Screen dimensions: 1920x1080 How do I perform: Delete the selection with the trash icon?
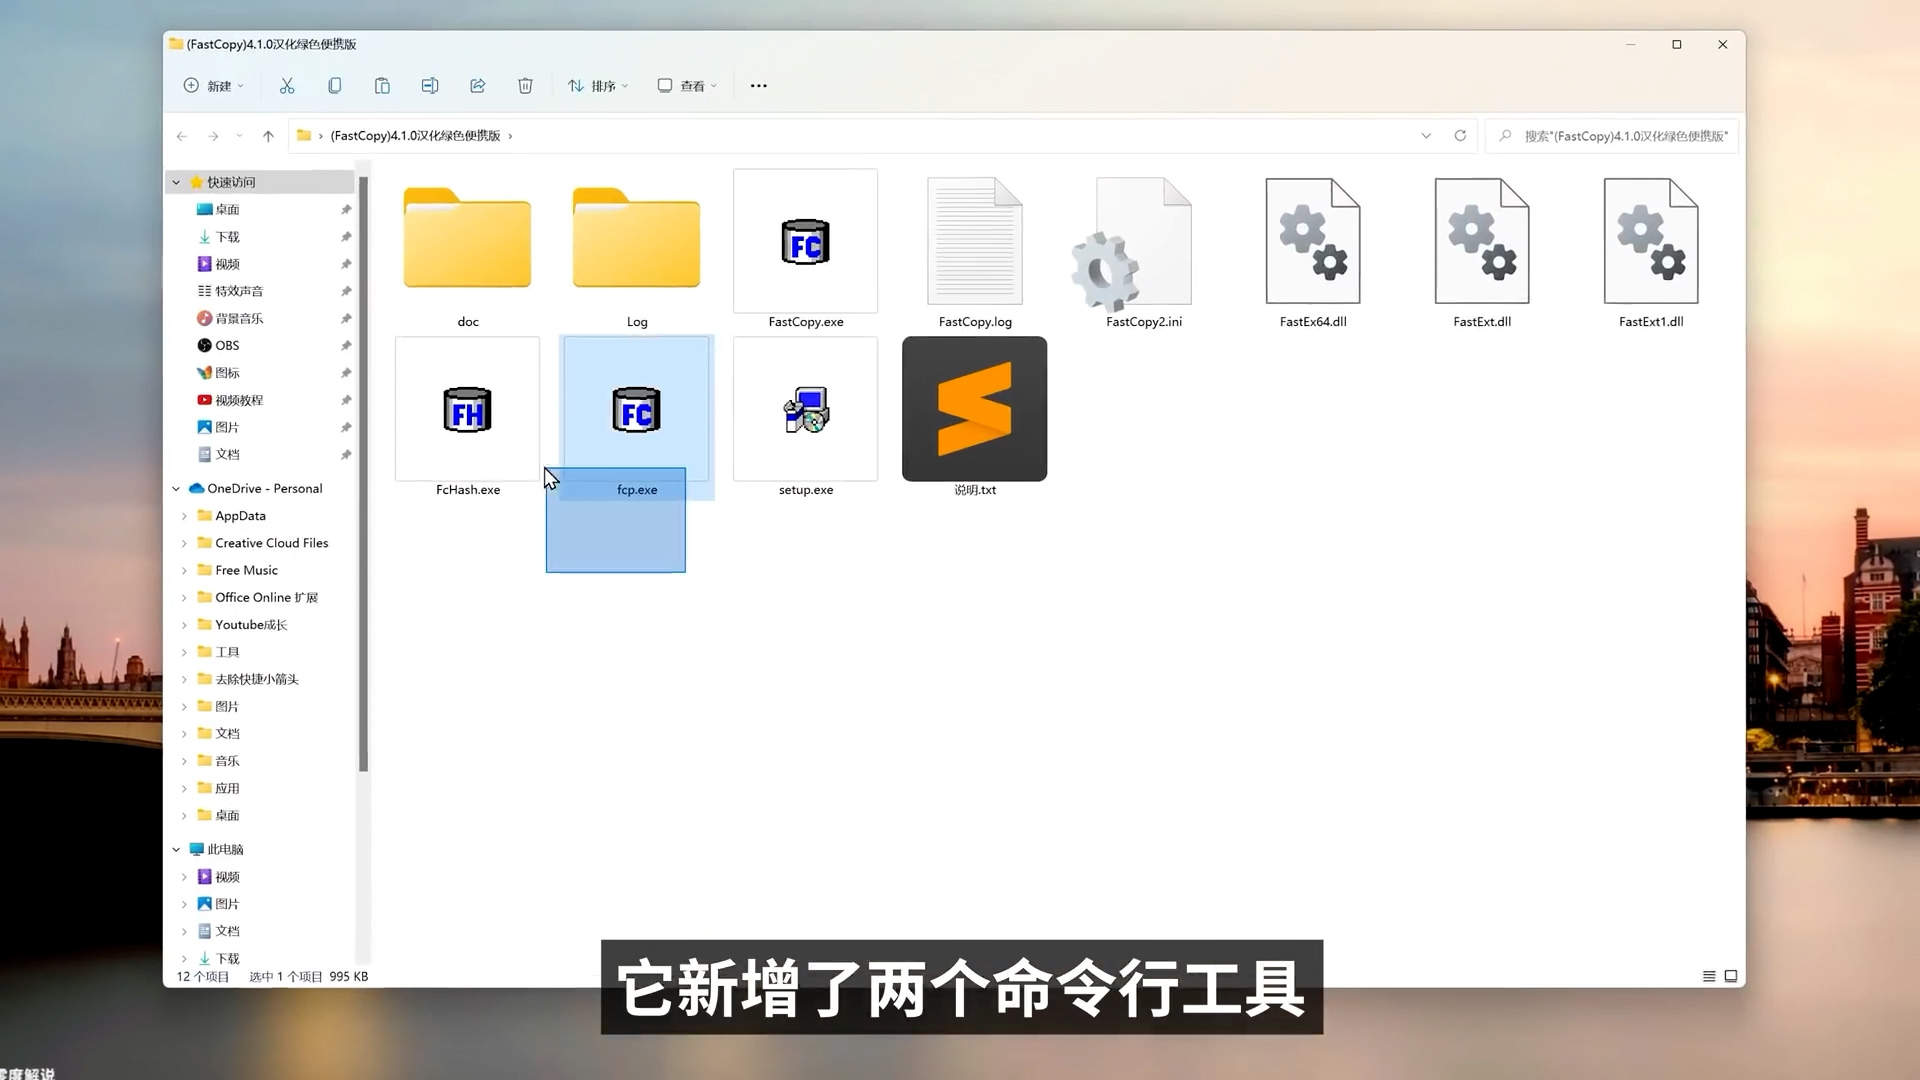[525, 86]
